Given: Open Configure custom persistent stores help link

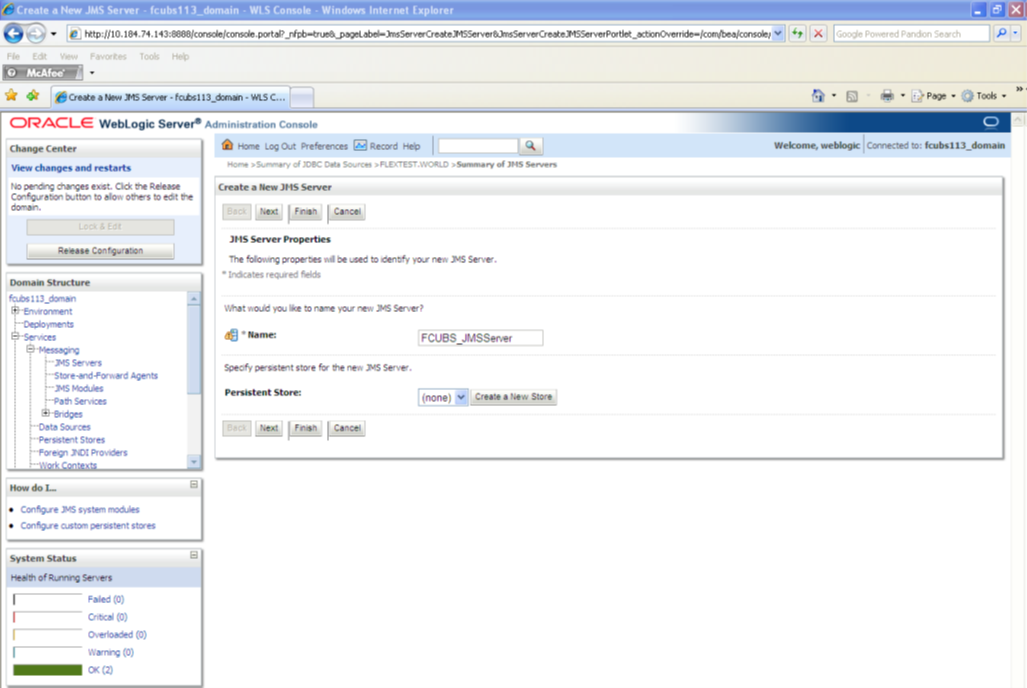Looking at the screenshot, I should coord(88,526).
